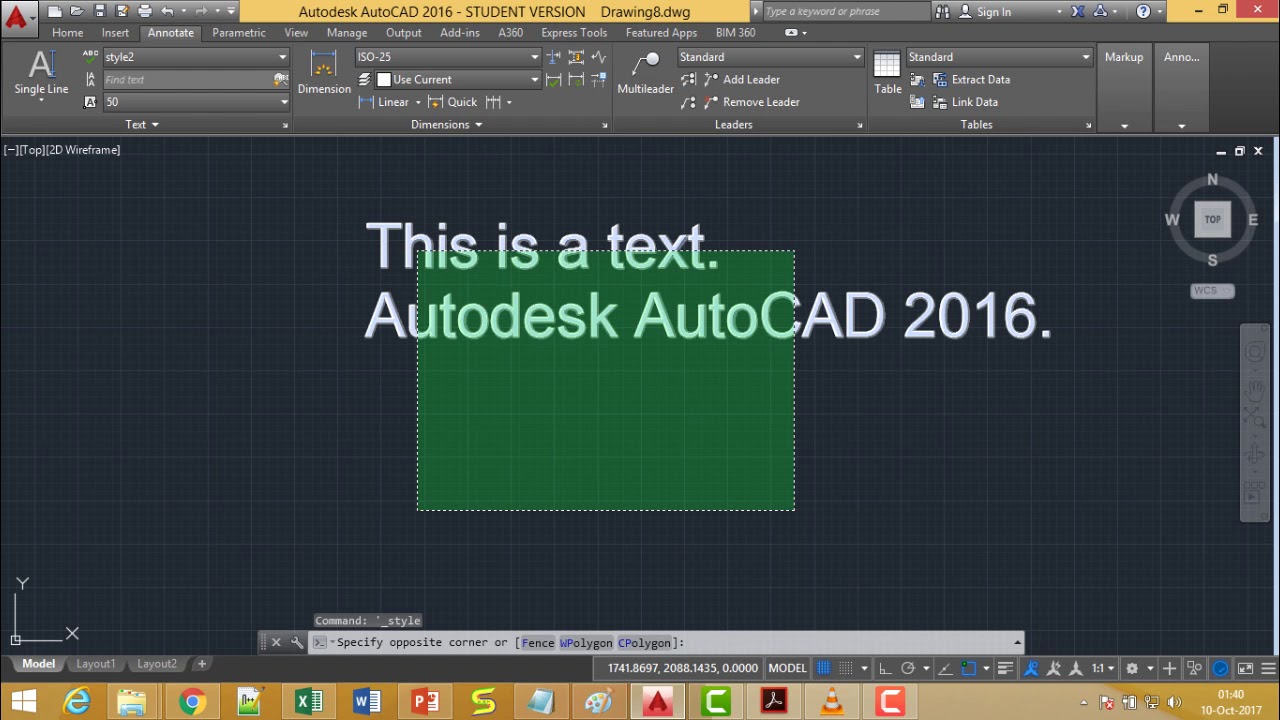The height and width of the screenshot is (720, 1280).
Task: Toggle drawing grid display in status bar
Action: click(823, 668)
